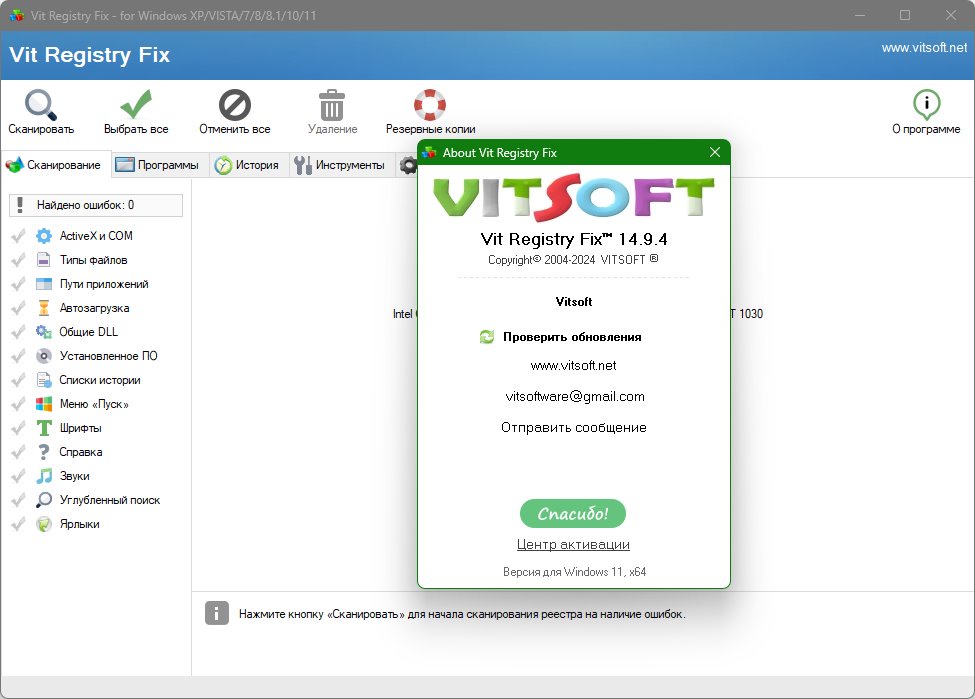The image size is (975, 699).
Task: Click the Общие DLL gears icon
Action: [x=44, y=332]
